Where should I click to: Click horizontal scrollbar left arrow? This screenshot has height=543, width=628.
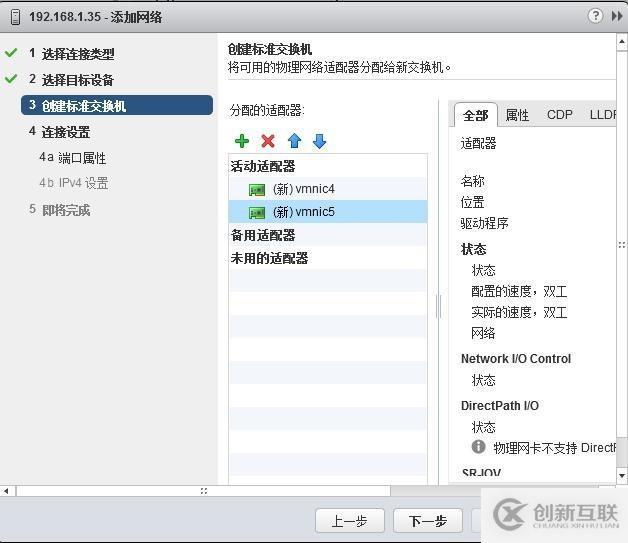coord(6,491)
